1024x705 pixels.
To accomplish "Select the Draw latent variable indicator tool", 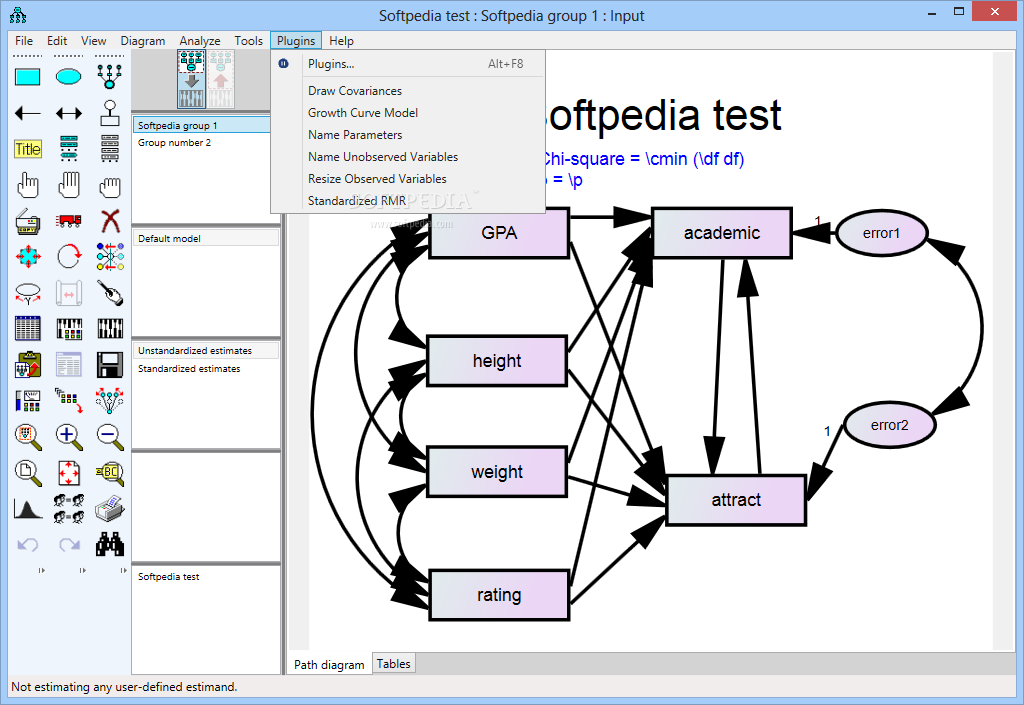I will coord(110,77).
